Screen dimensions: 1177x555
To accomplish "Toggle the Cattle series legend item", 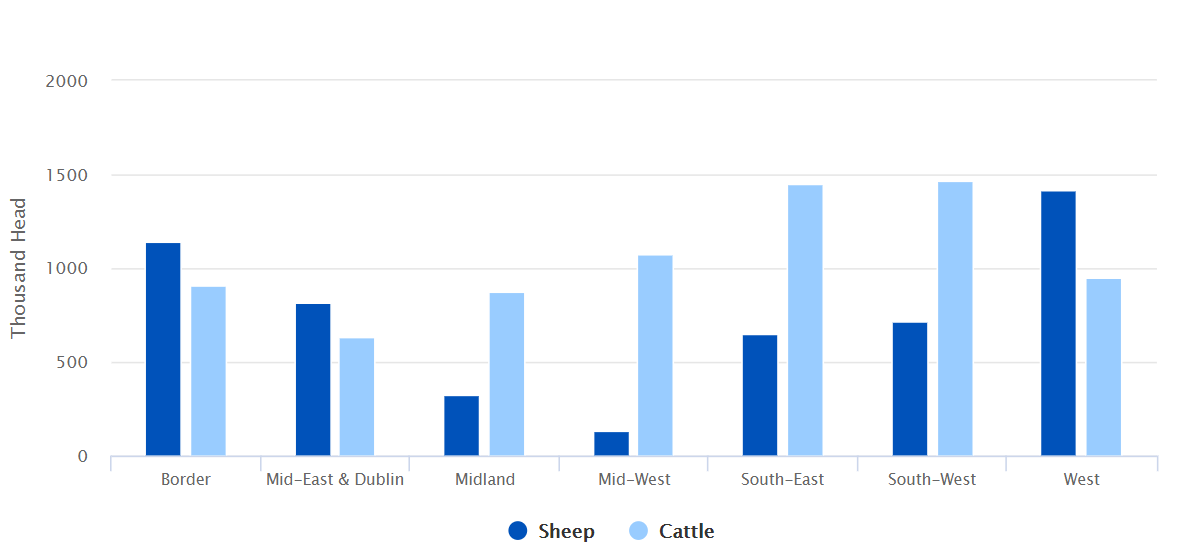I will coord(686,531).
